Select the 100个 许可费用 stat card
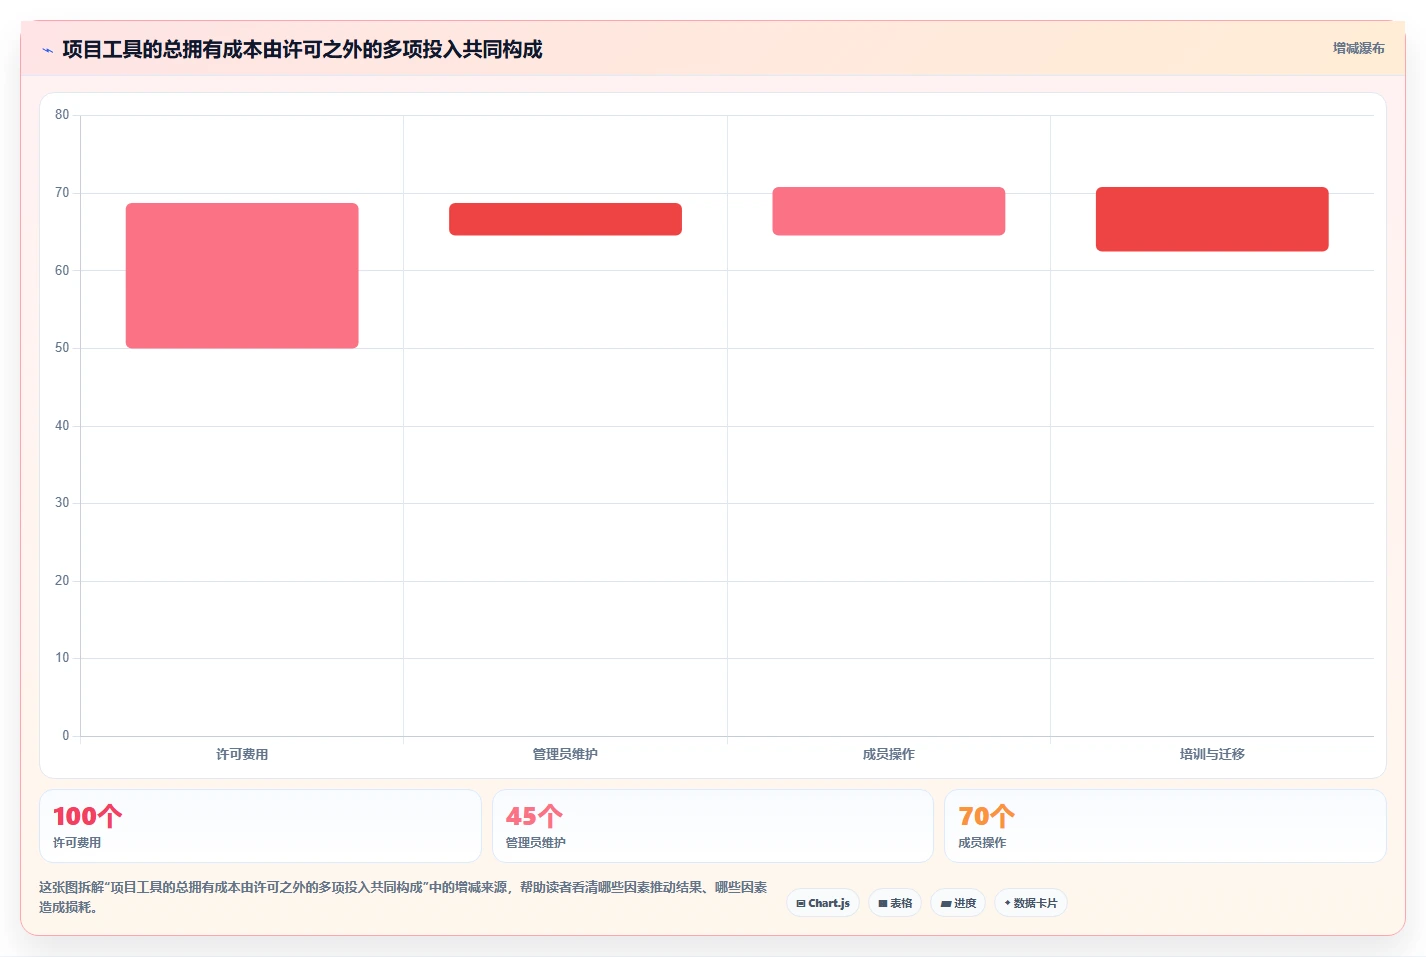This screenshot has width=1426, height=957. [260, 826]
